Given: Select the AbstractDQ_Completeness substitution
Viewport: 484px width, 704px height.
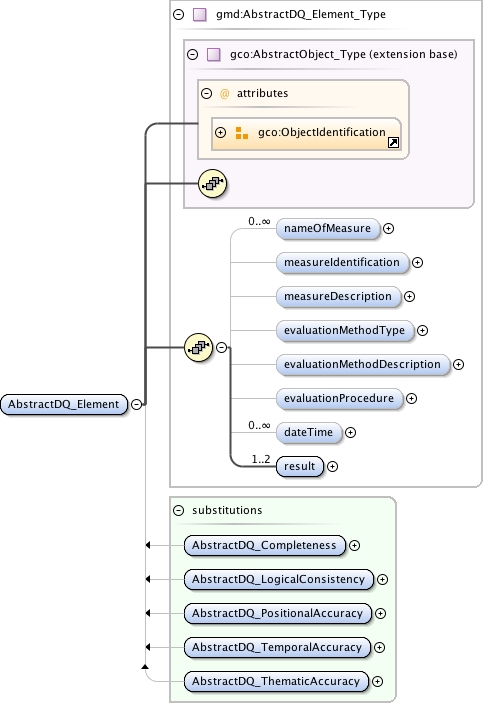Looking at the screenshot, I should coord(265,546).
